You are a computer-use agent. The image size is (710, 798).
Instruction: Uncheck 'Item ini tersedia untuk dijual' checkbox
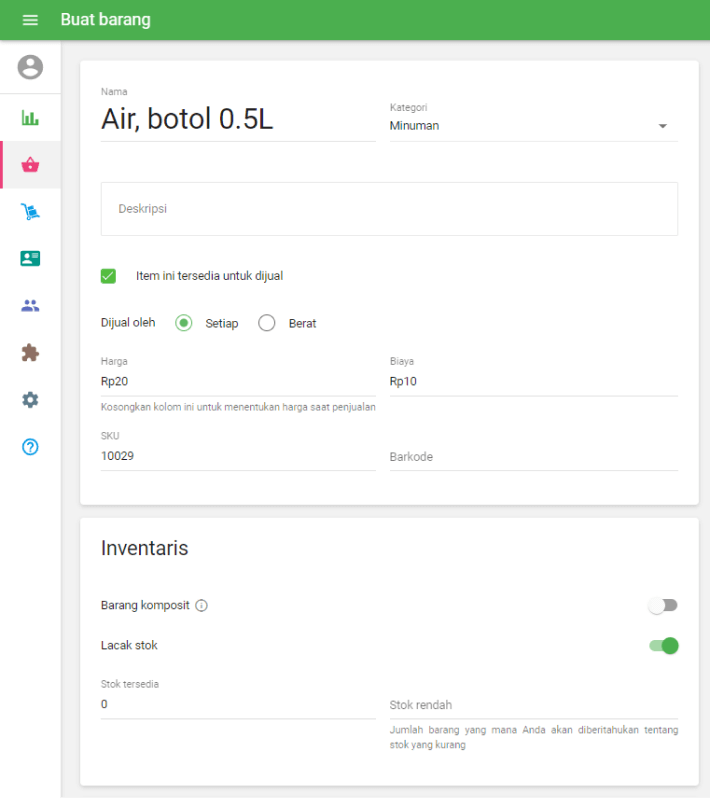click(x=109, y=276)
